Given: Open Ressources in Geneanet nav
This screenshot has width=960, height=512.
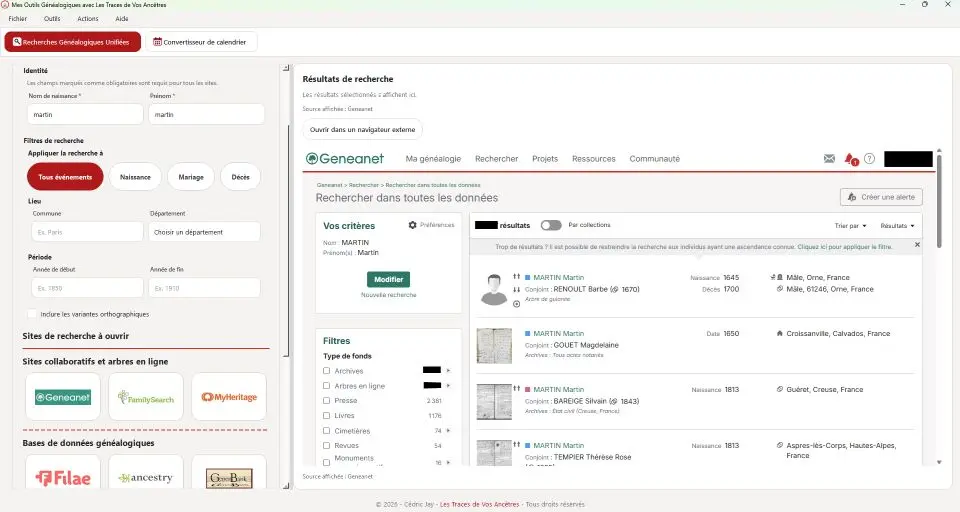Looking at the screenshot, I should [593, 159].
